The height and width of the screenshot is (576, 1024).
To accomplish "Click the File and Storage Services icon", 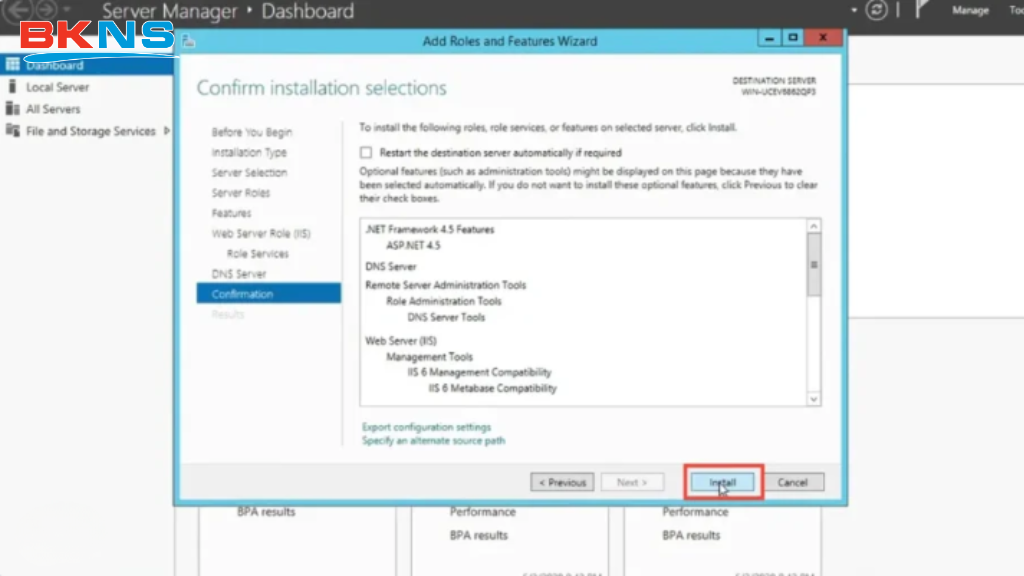I will click(13, 131).
